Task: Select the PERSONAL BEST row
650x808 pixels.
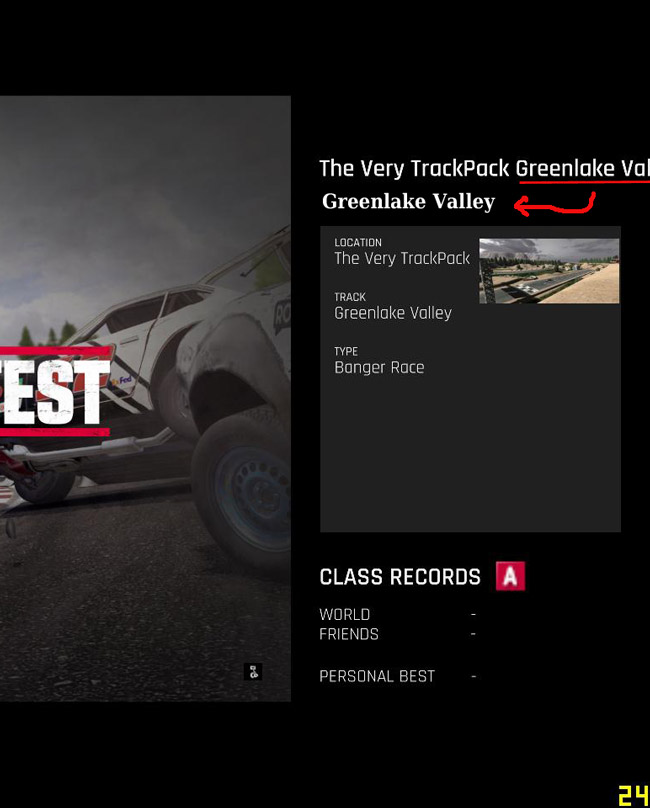Action: coord(398,676)
